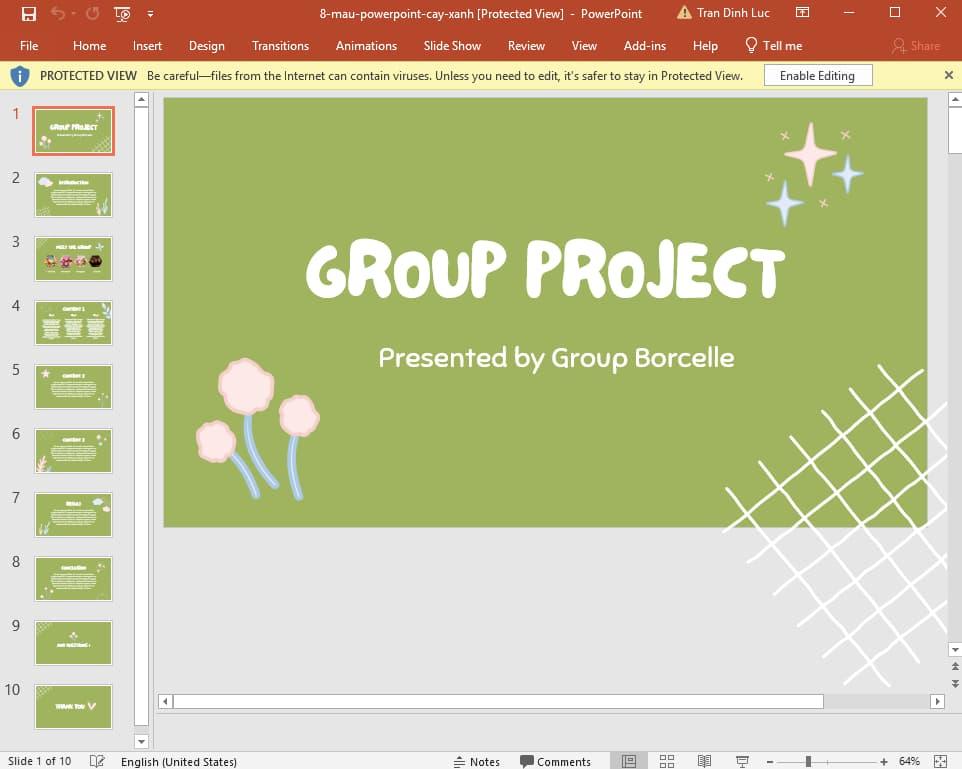Viewport: 962px width, 769px height.
Task: Open the Animations ribbon tab
Action: click(x=366, y=45)
